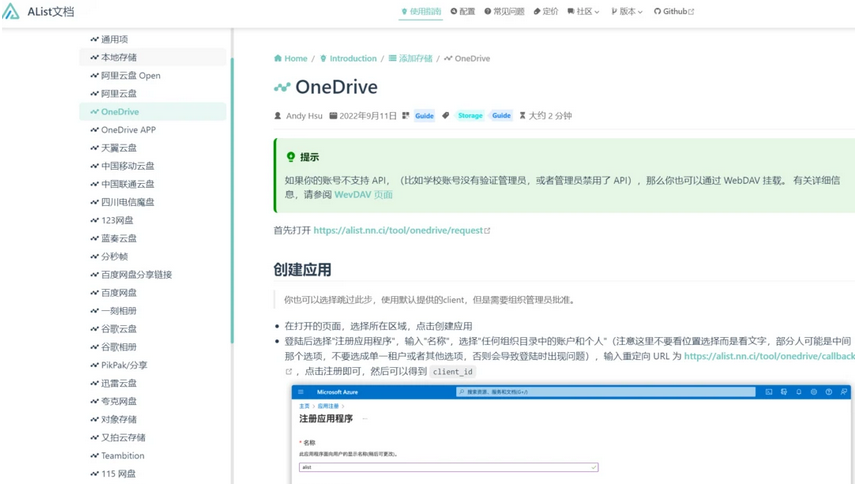Select 通用项 in the sidebar
Viewport: 857px width, 484px height.
[x=152, y=39]
